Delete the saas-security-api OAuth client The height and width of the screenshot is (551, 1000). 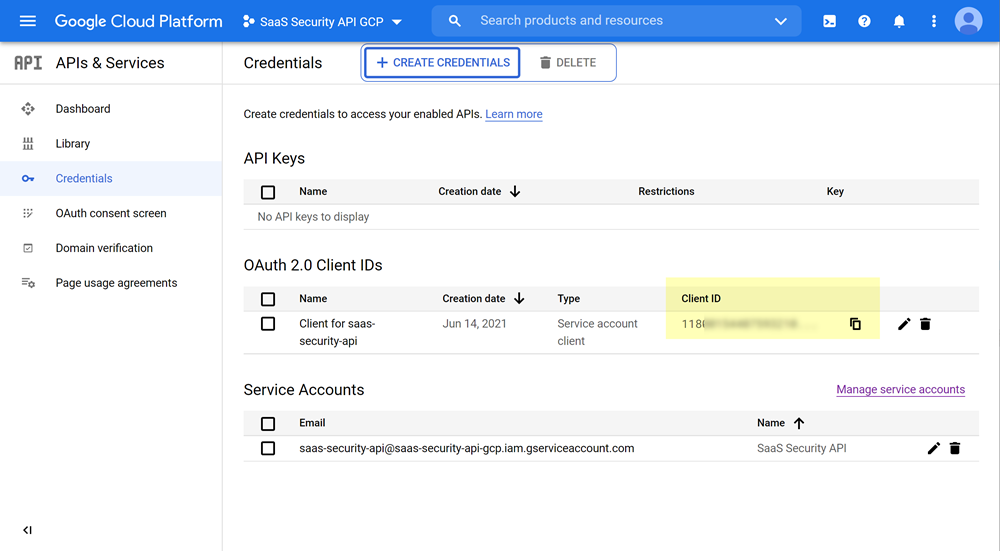click(x=925, y=324)
